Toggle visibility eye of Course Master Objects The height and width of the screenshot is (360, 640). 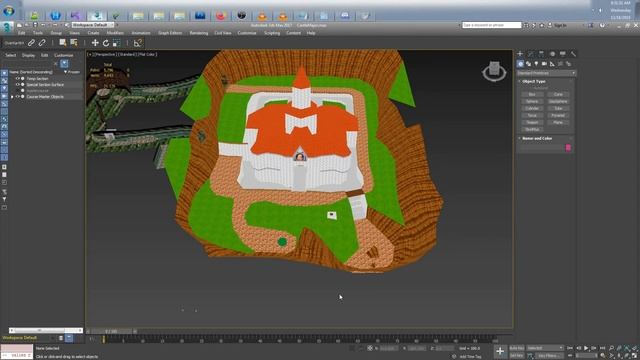point(18,97)
